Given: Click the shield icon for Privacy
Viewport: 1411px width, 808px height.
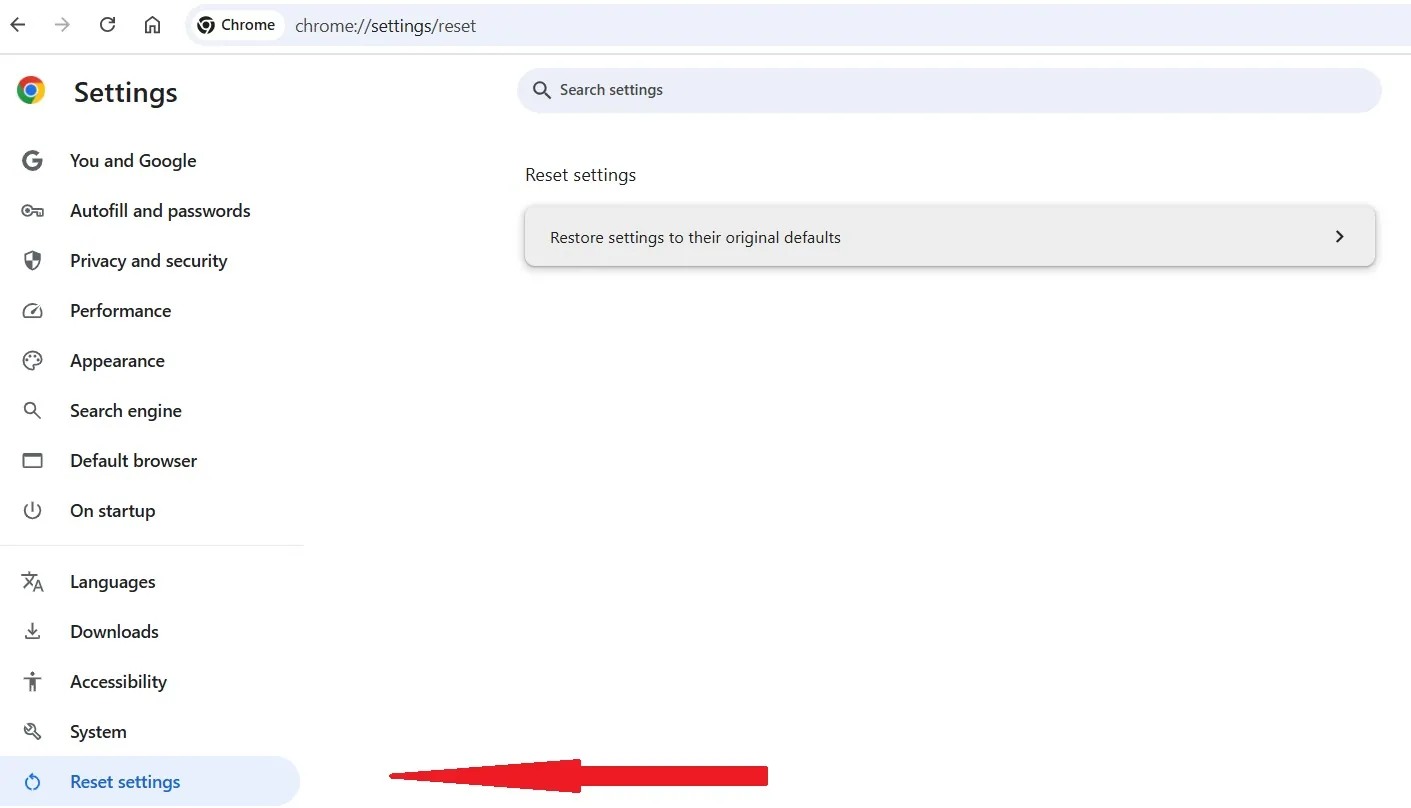Looking at the screenshot, I should (x=32, y=261).
